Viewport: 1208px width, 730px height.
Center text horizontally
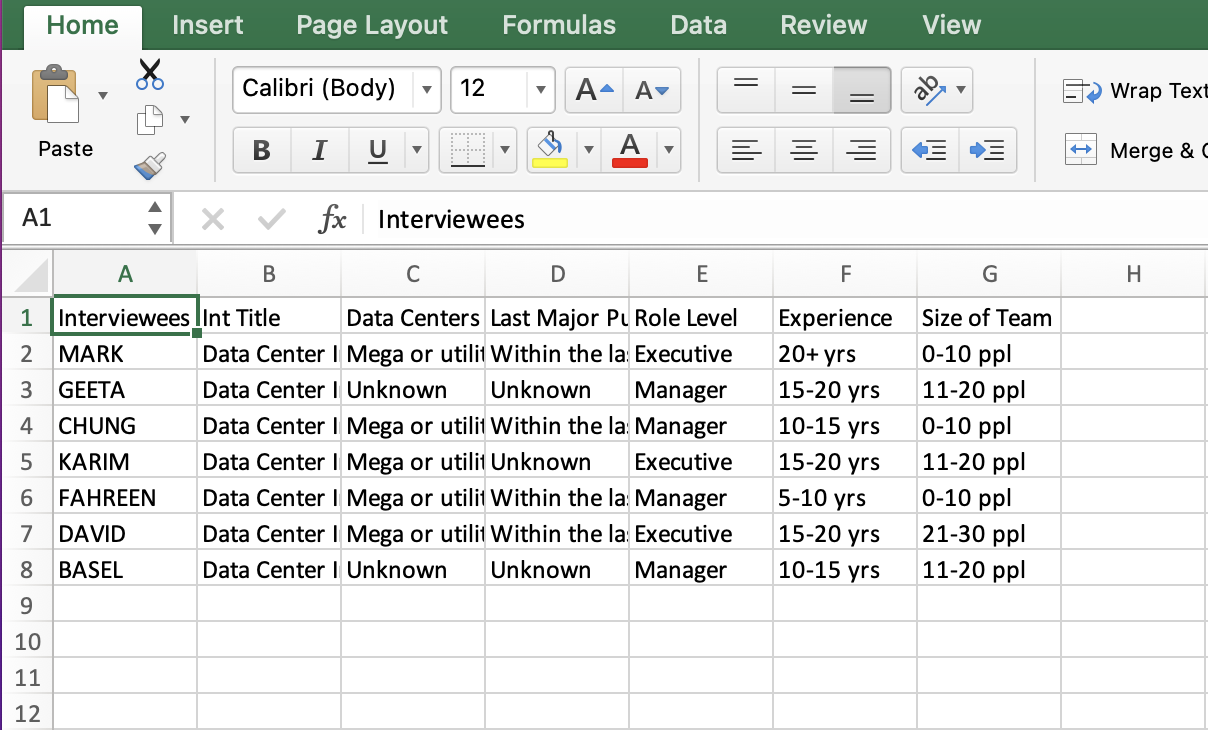(x=803, y=150)
